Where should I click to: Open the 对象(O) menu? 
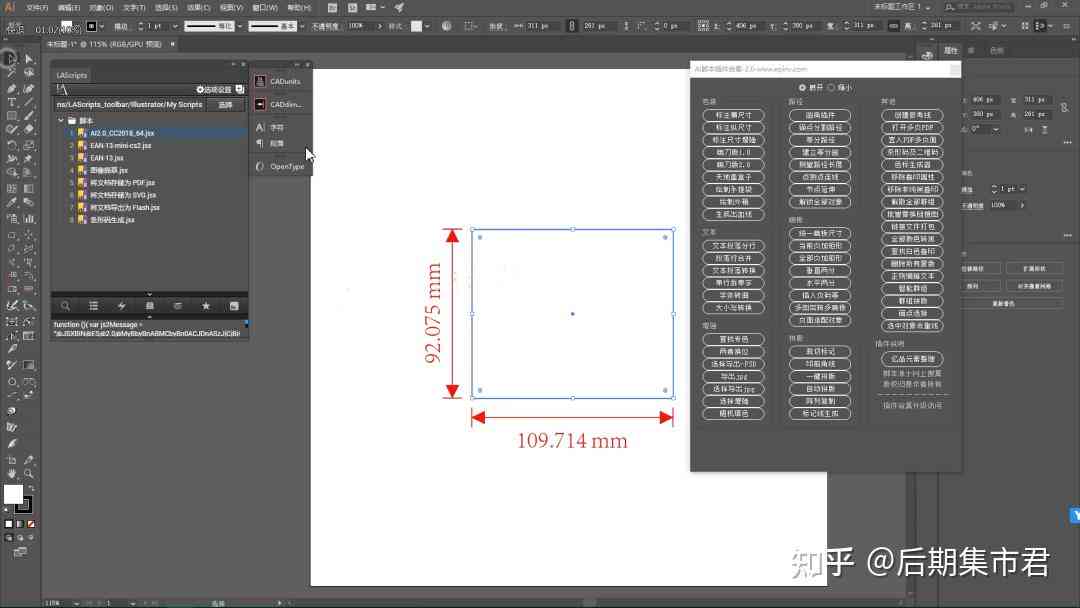[x=101, y=8]
